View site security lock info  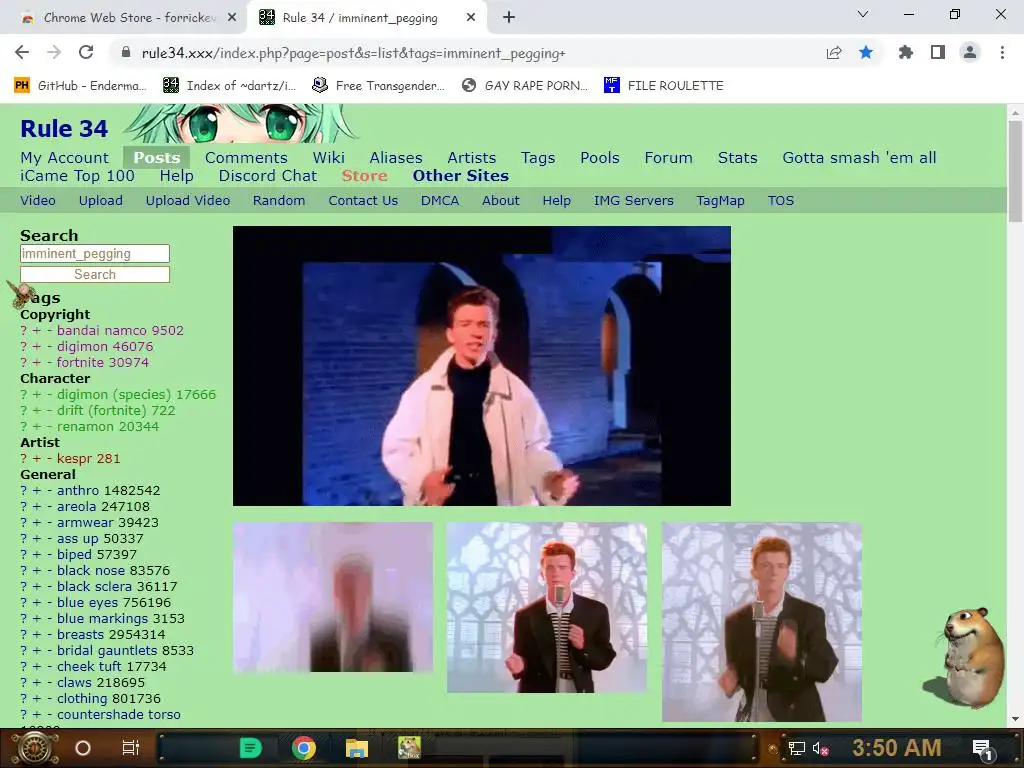coord(126,53)
